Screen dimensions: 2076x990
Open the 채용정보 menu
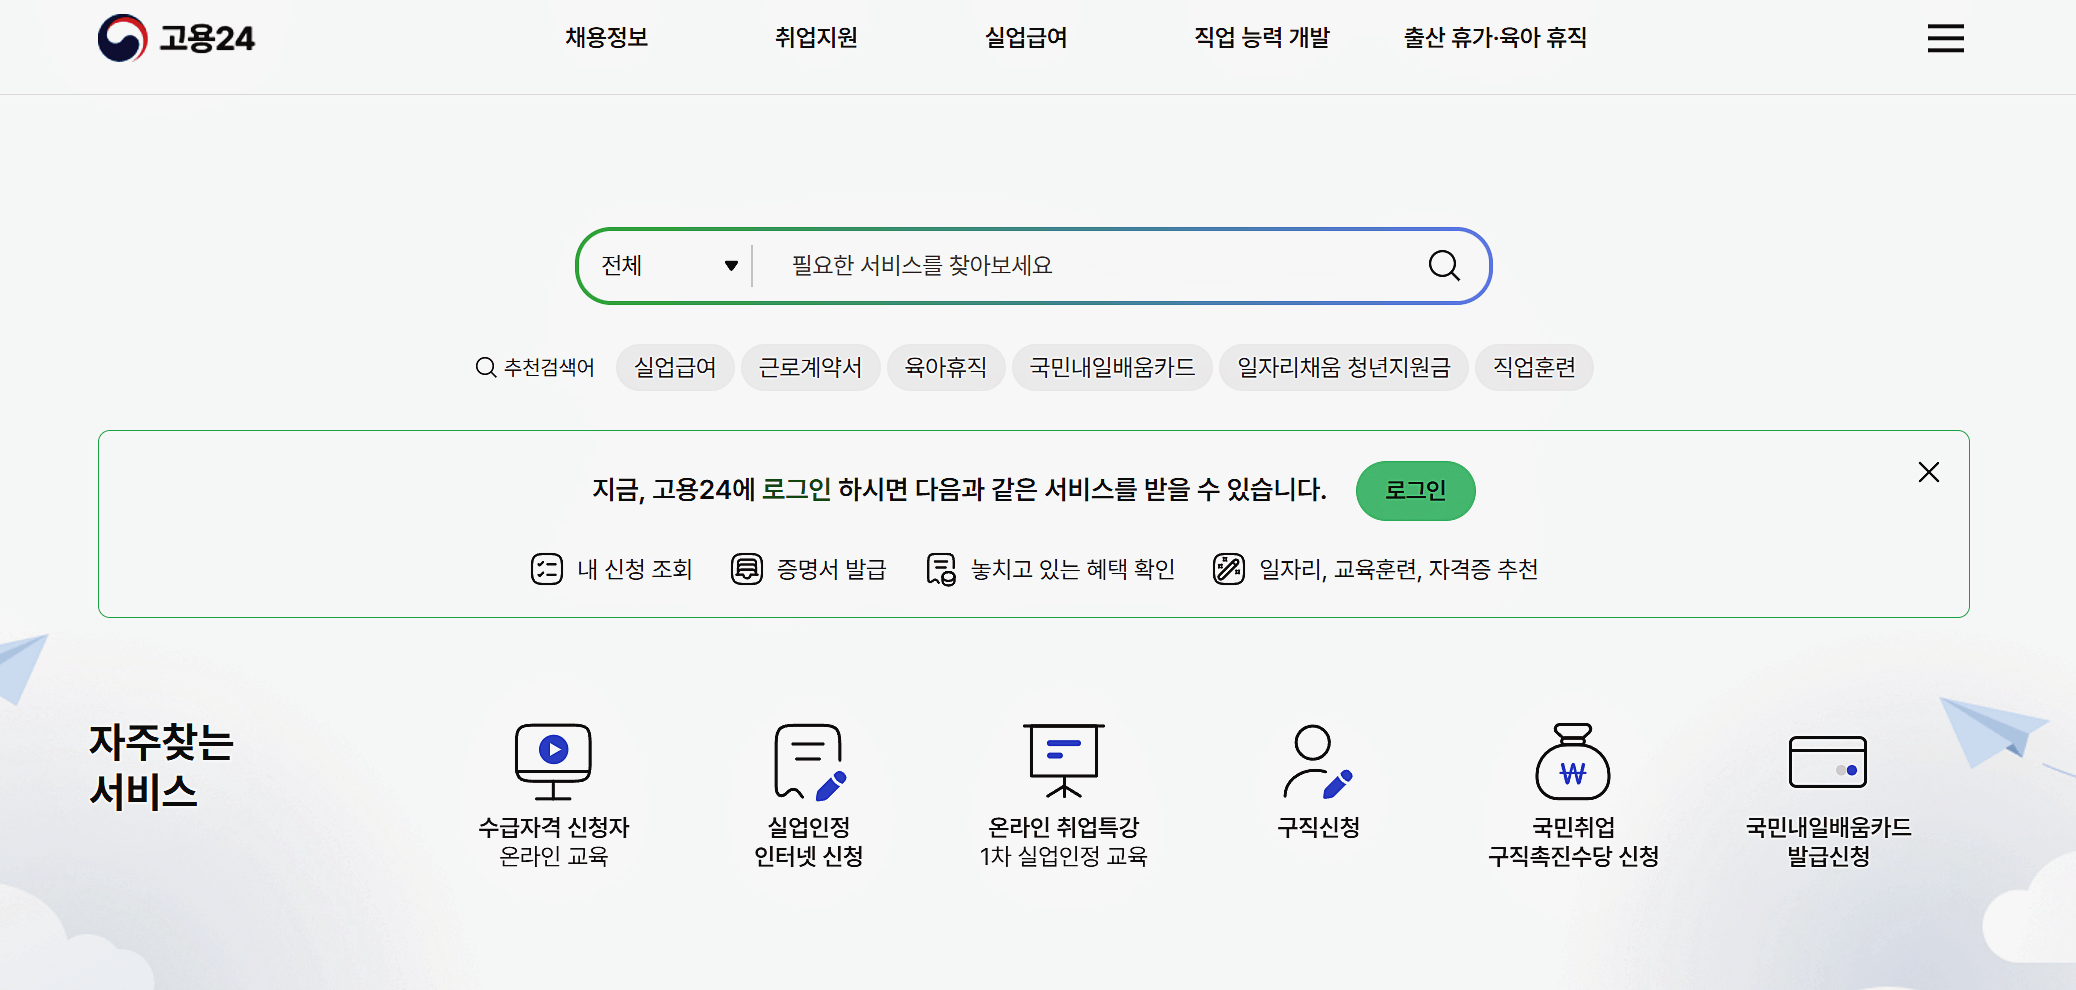point(605,37)
